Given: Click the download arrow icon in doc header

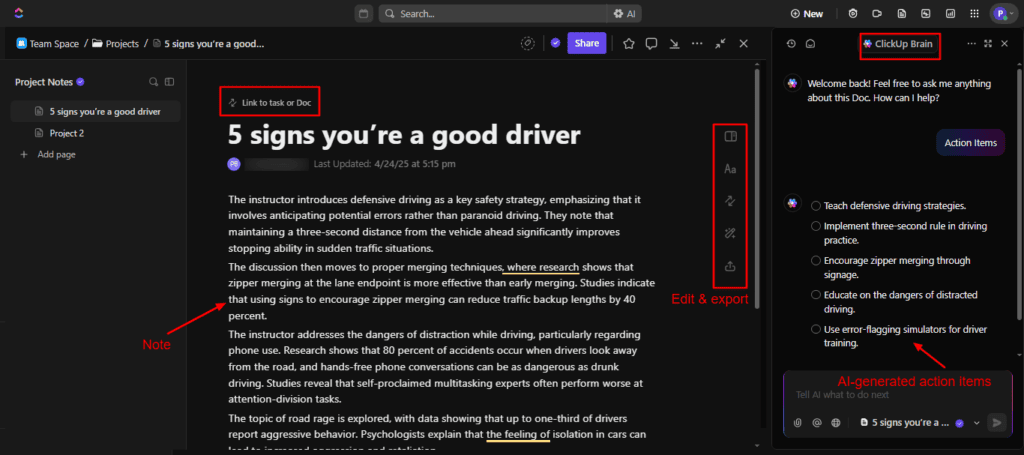Looking at the screenshot, I should [x=674, y=44].
